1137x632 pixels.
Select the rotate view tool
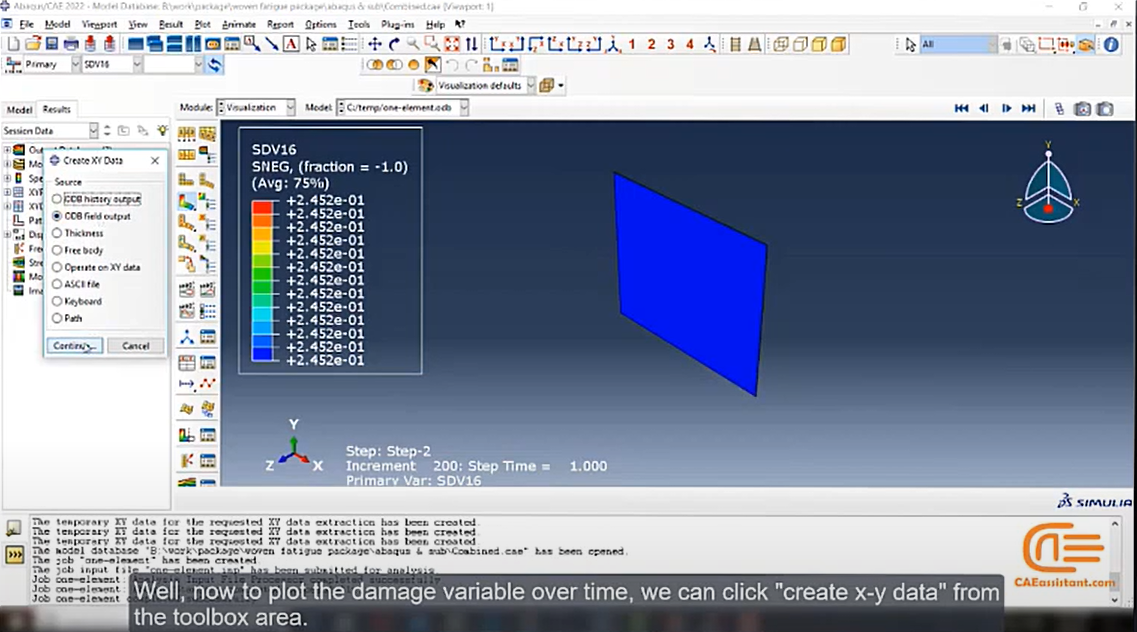click(x=394, y=44)
